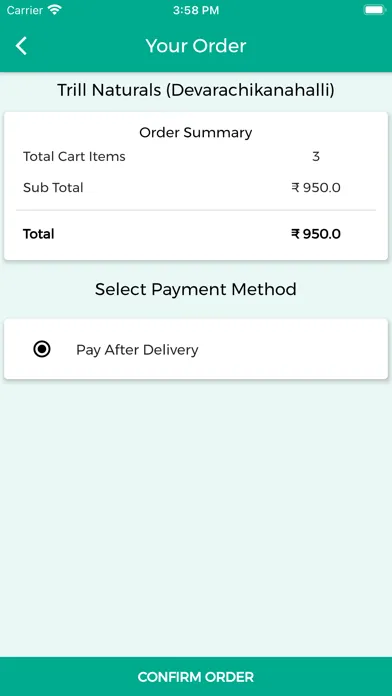392x696 pixels.
Task: Click the Trill Naturals store name
Action: pyautogui.click(x=196, y=90)
